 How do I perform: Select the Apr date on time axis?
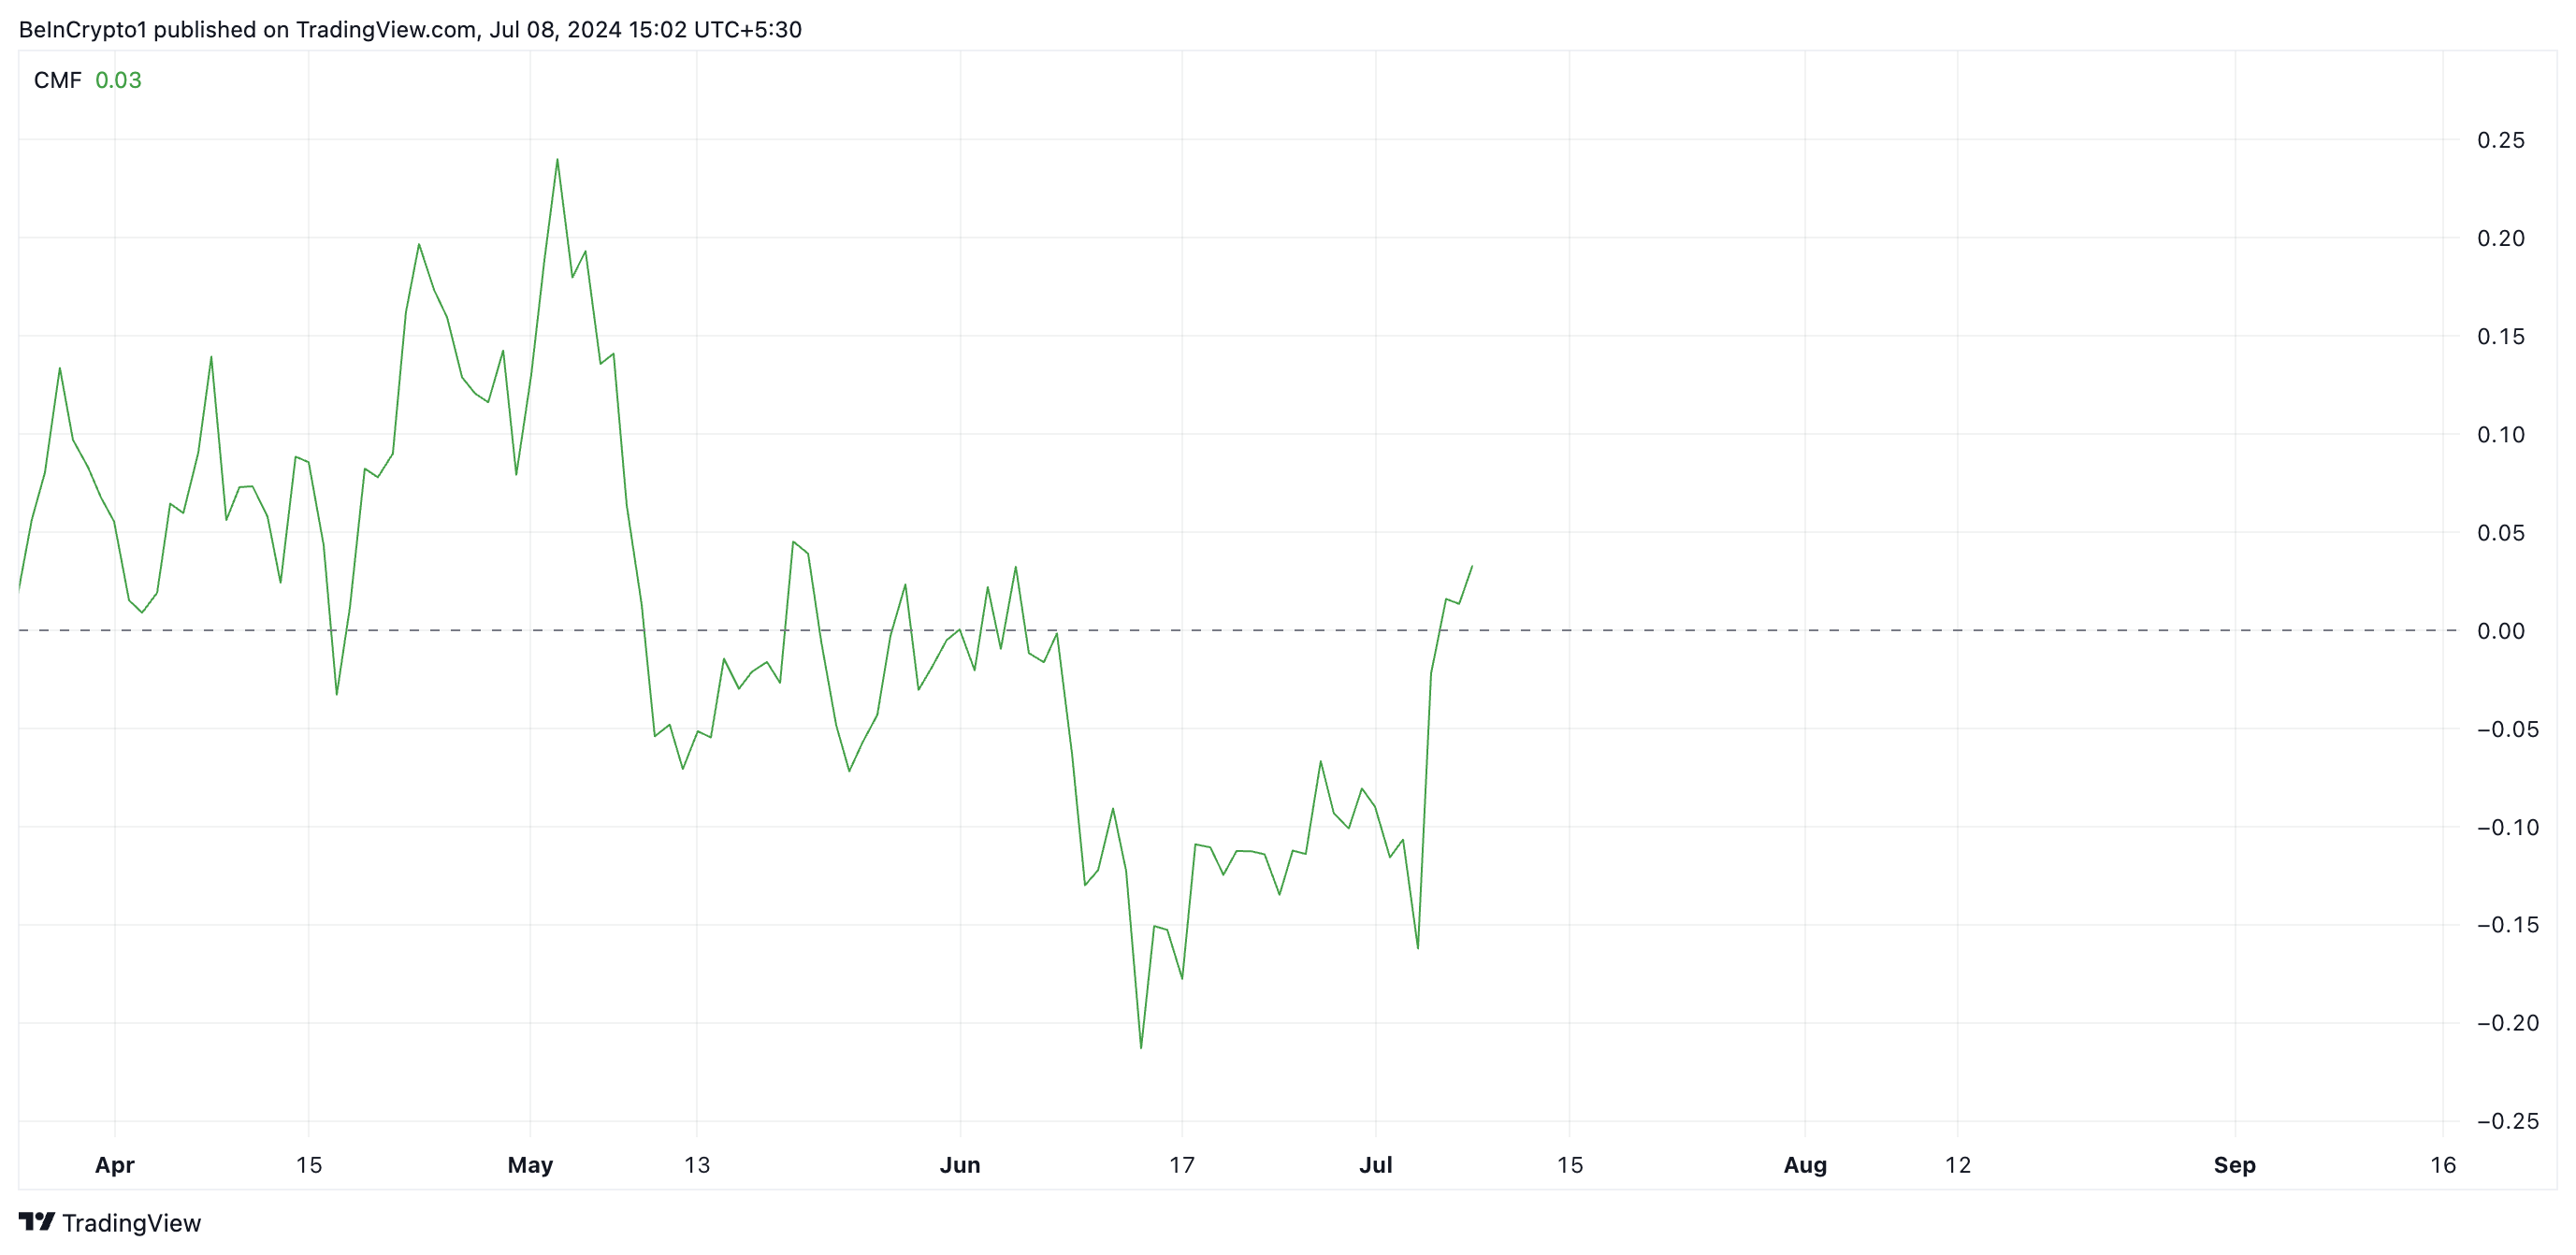tap(115, 1165)
